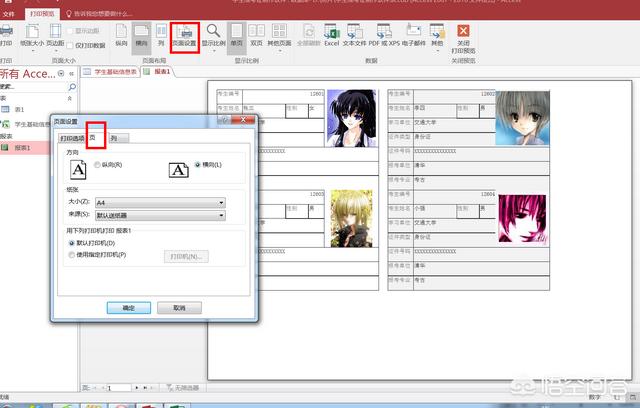The height and width of the screenshot is (408, 640).
Task: Select the Print Preview (打印预览) ribbon tab
Action: click(42, 14)
